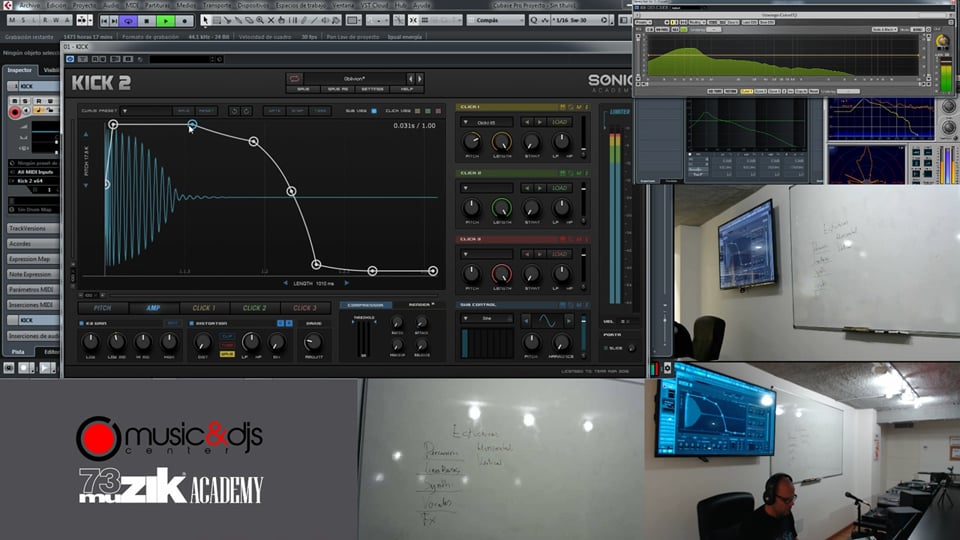Select the Range Selection tool
This screenshot has height=540, width=960.
coord(216,20)
